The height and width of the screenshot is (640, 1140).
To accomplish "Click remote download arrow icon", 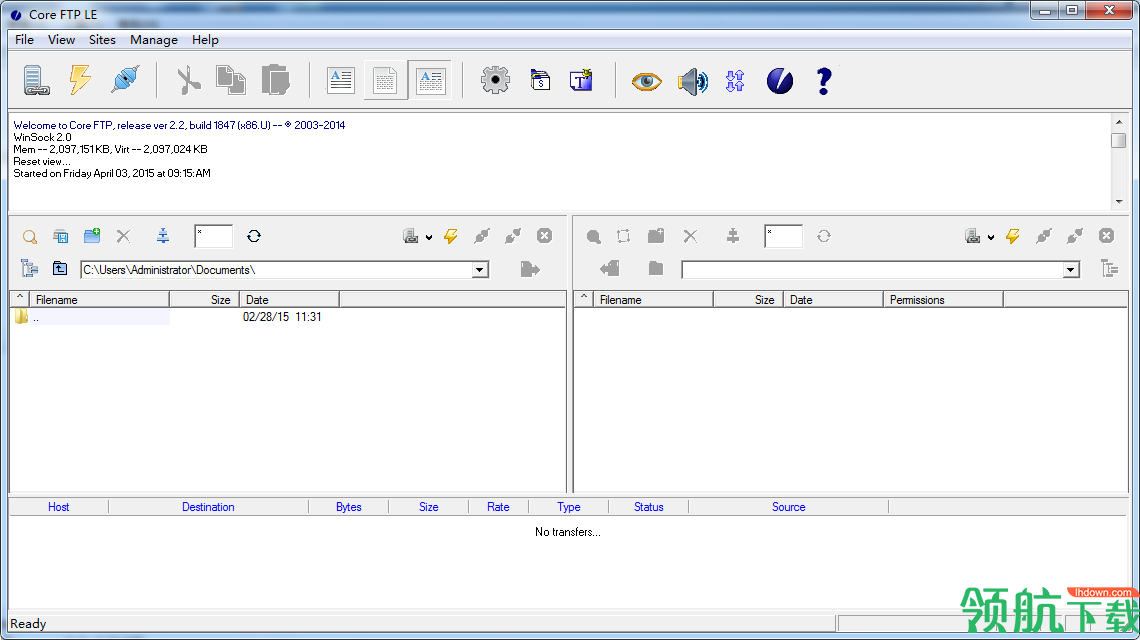I will click(x=610, y=269).
